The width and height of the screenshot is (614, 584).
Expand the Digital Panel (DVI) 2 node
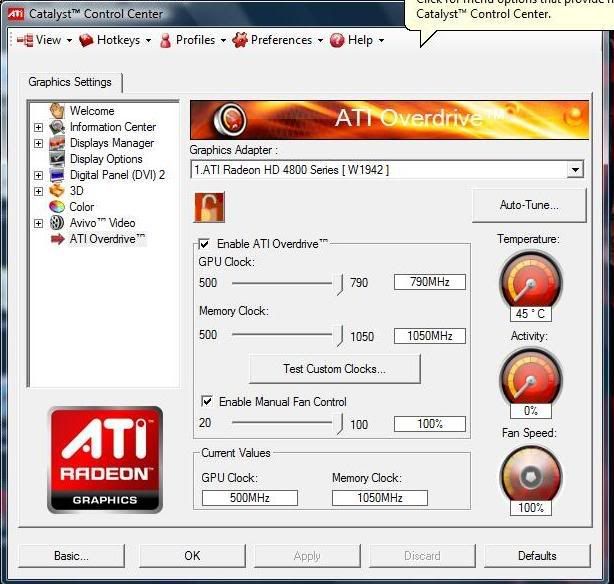[38, 175]
